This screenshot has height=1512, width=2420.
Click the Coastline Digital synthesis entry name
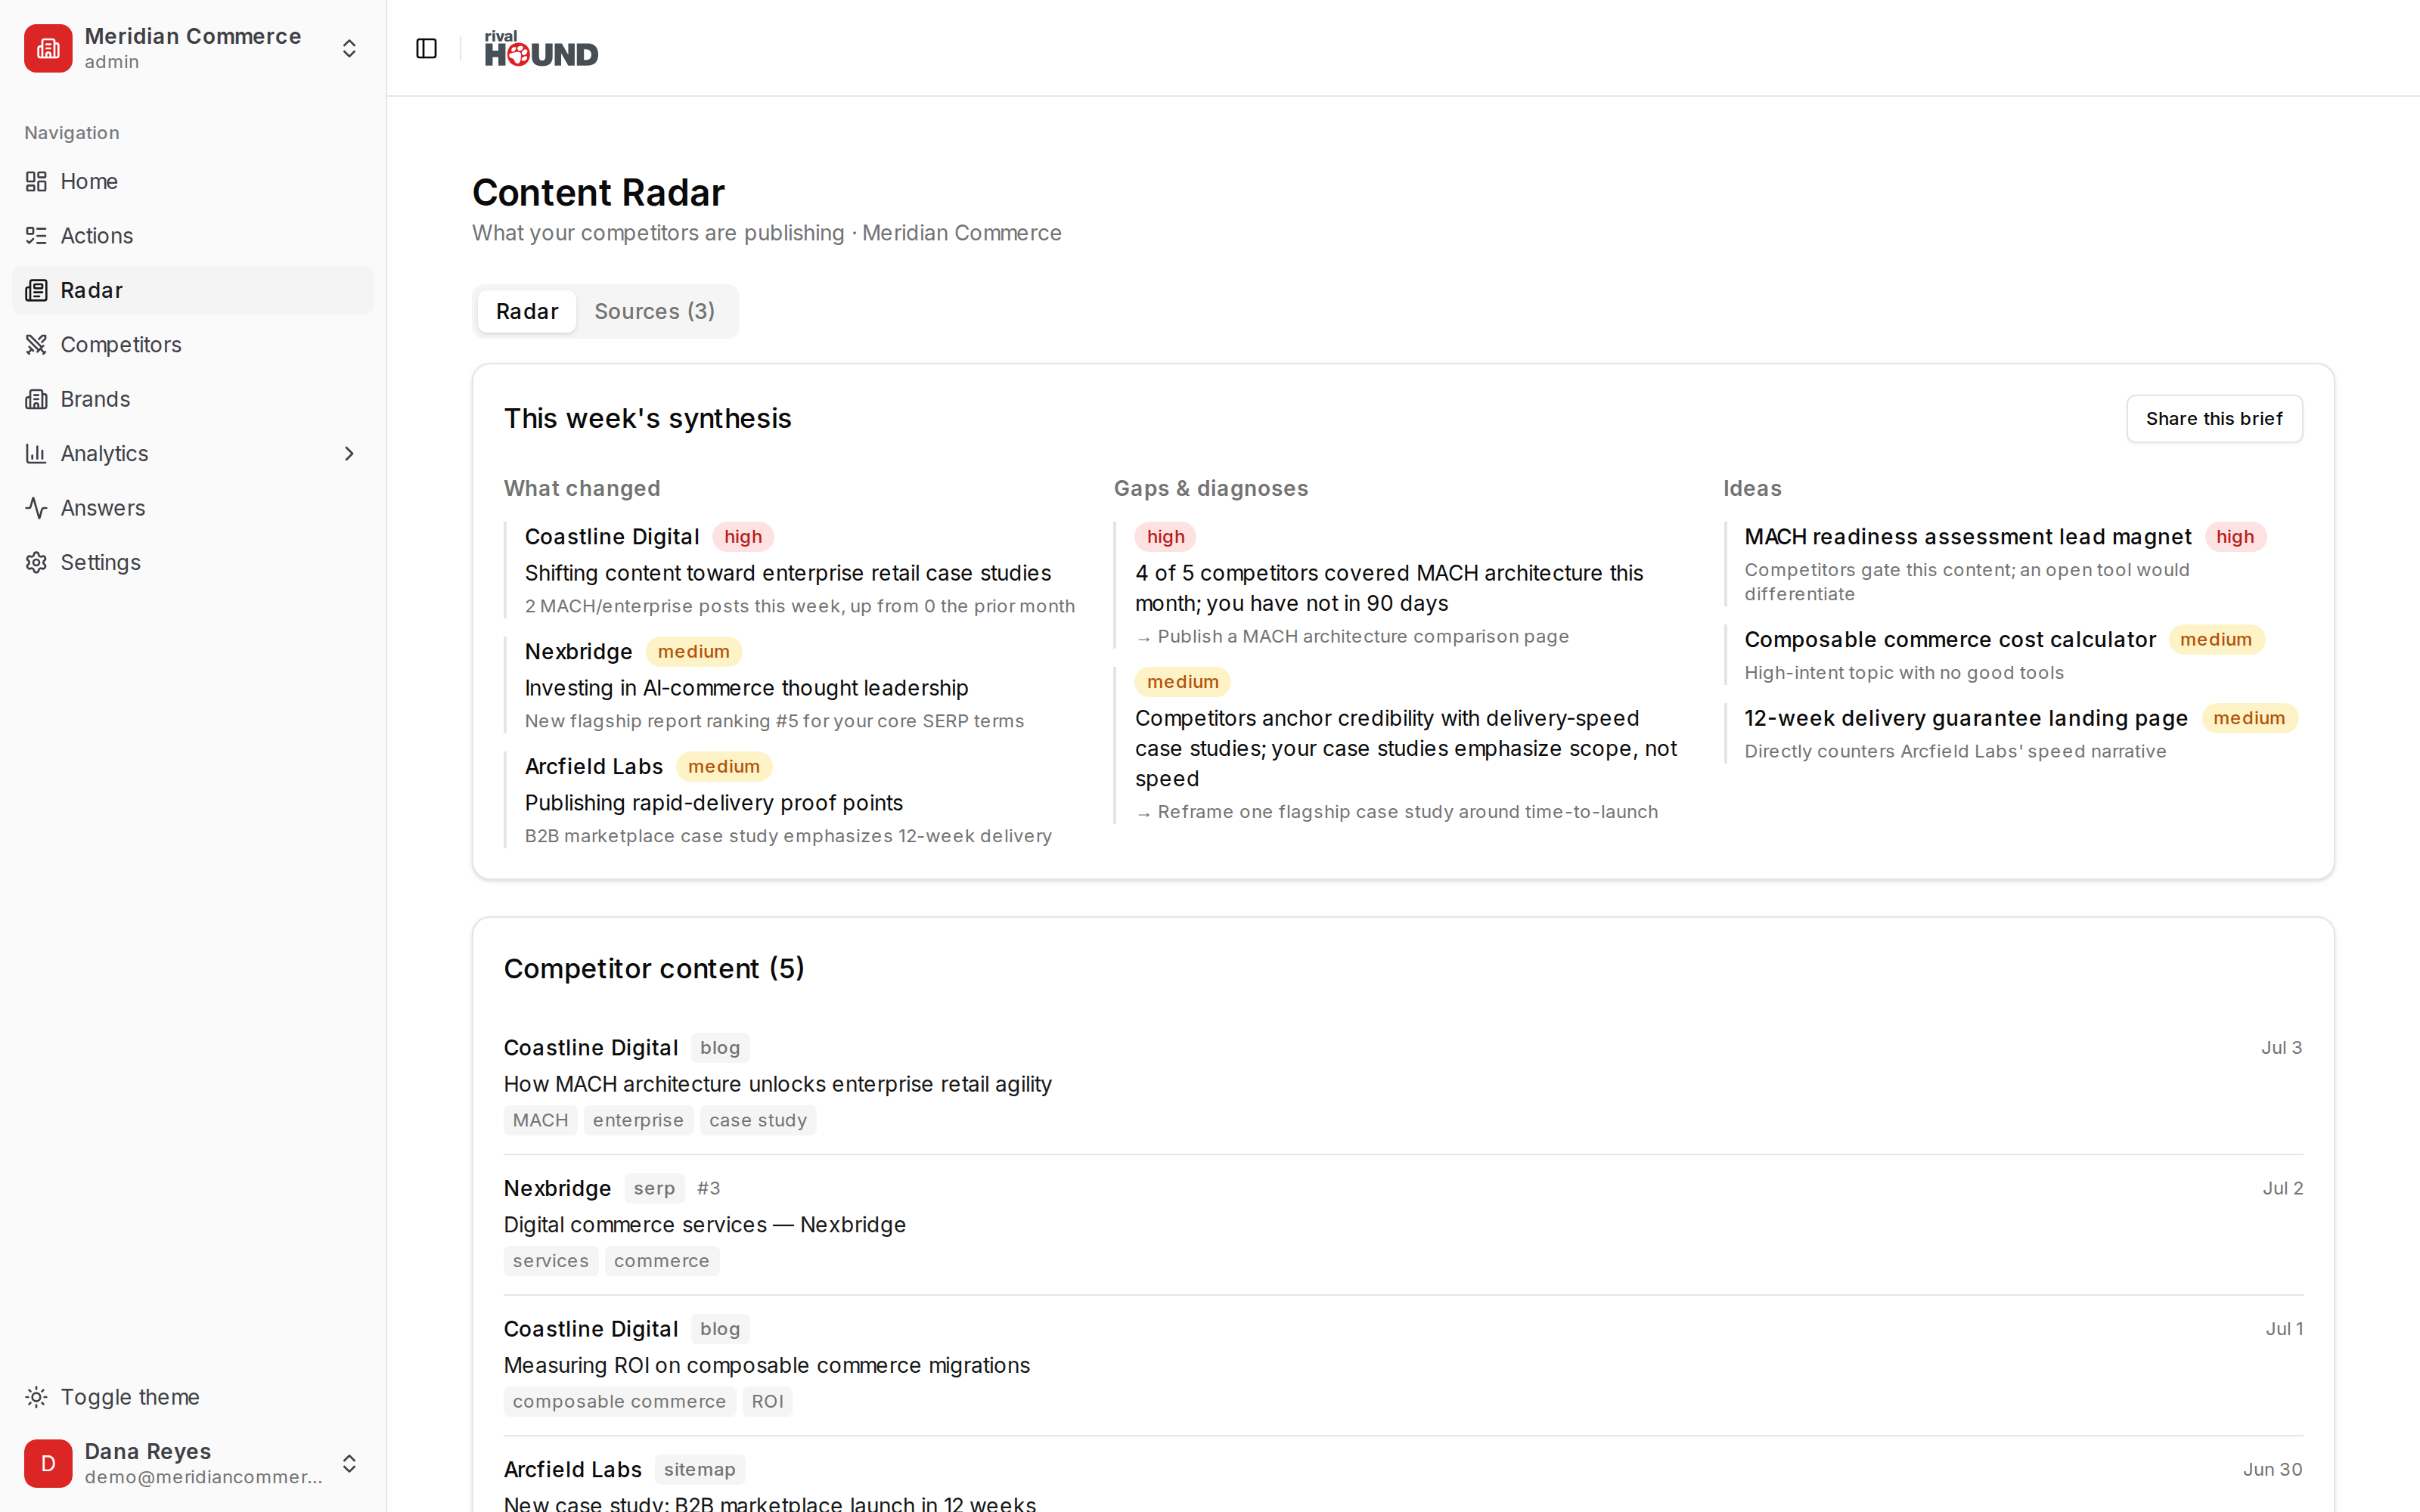pyautogui.click(x=612, y=536)
